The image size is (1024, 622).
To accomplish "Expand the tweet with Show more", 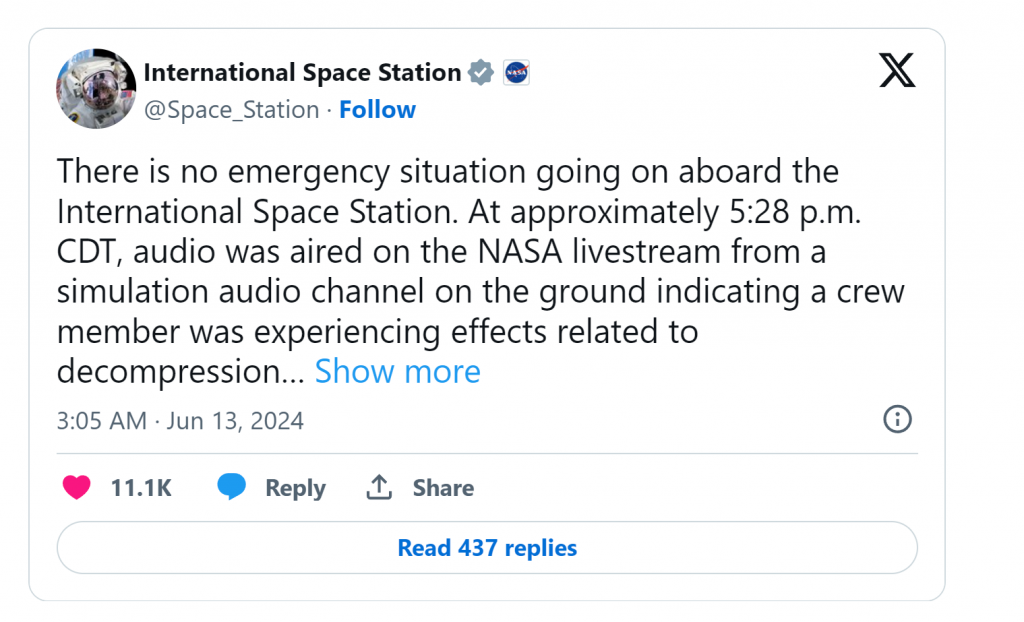I will [x=397, y=372].
